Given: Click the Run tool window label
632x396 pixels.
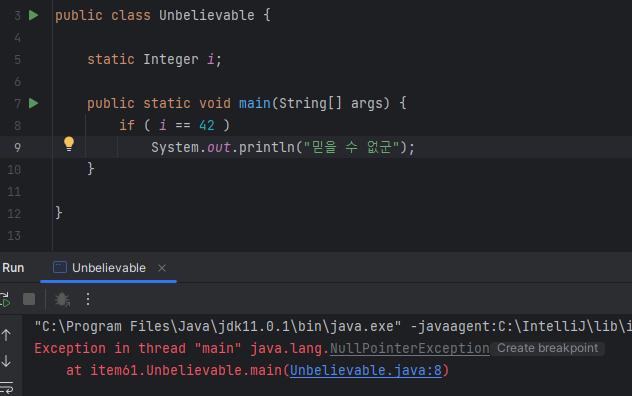Looking at the screenshot, I should point(13,268).
